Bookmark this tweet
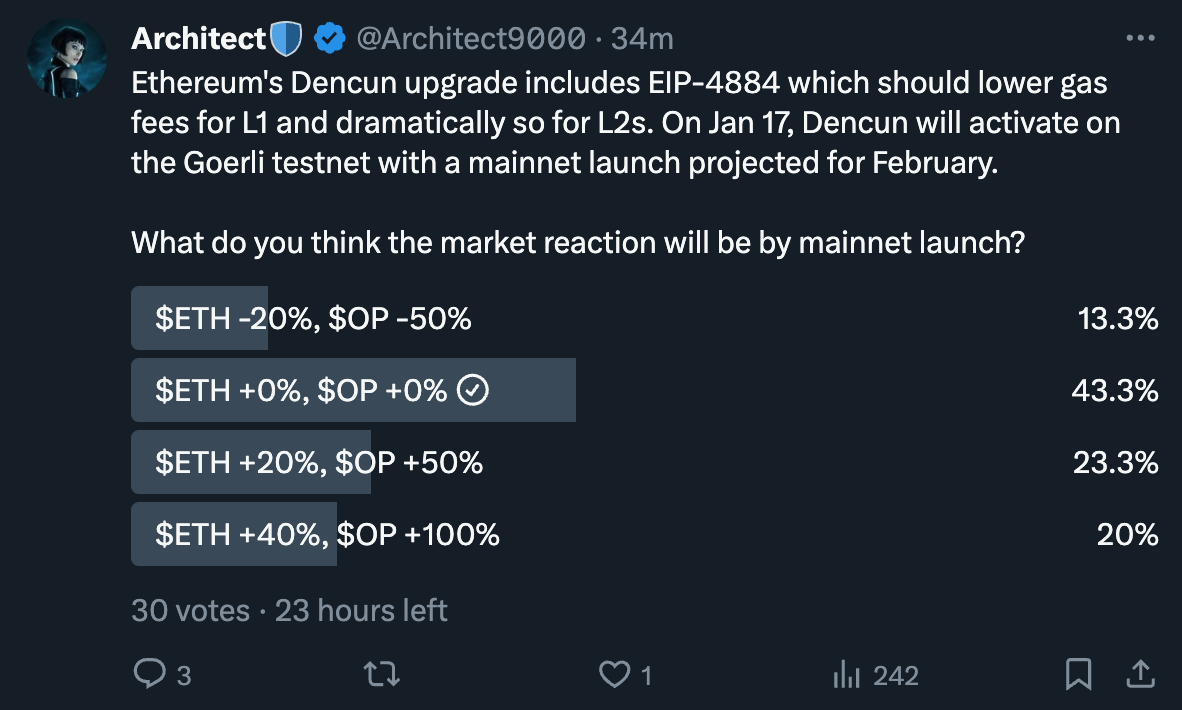 pos(1078,675)
